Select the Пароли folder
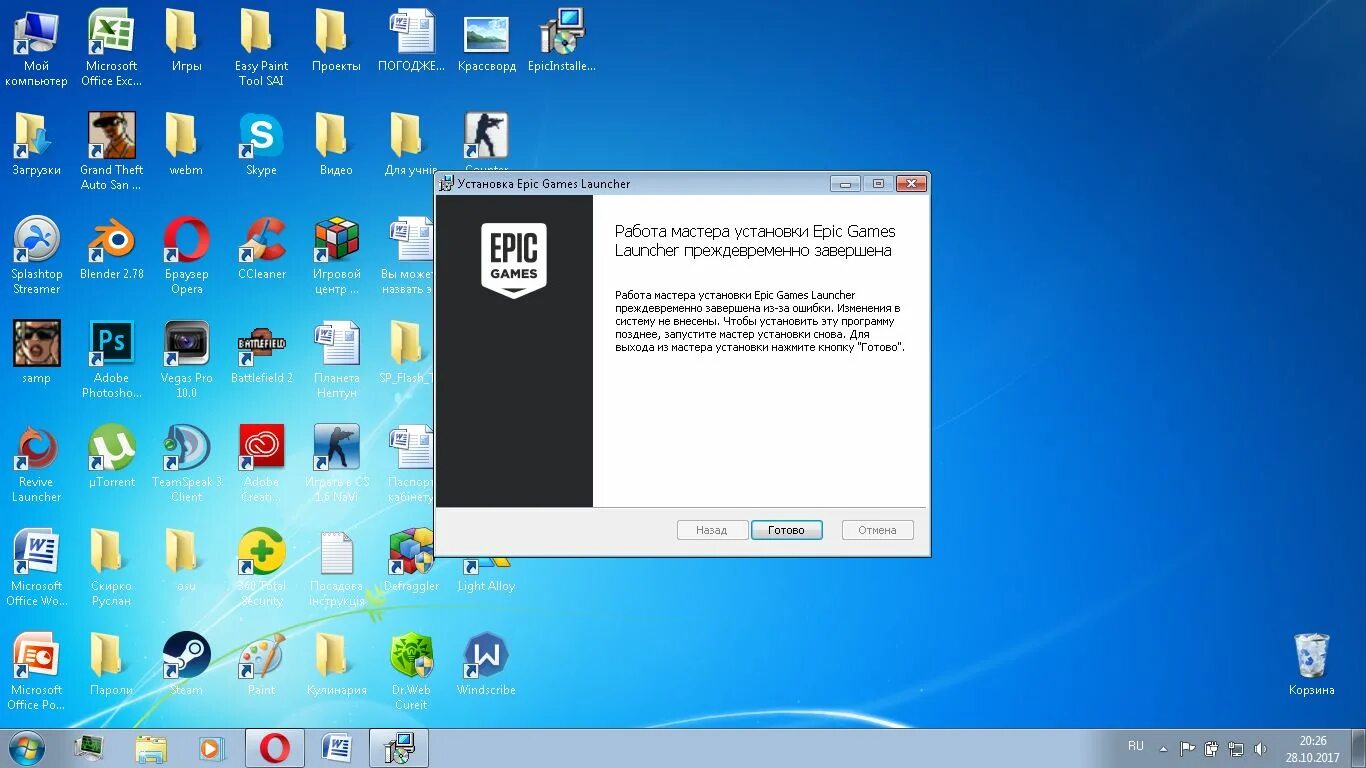1366x768 pixels. point(111,665)
